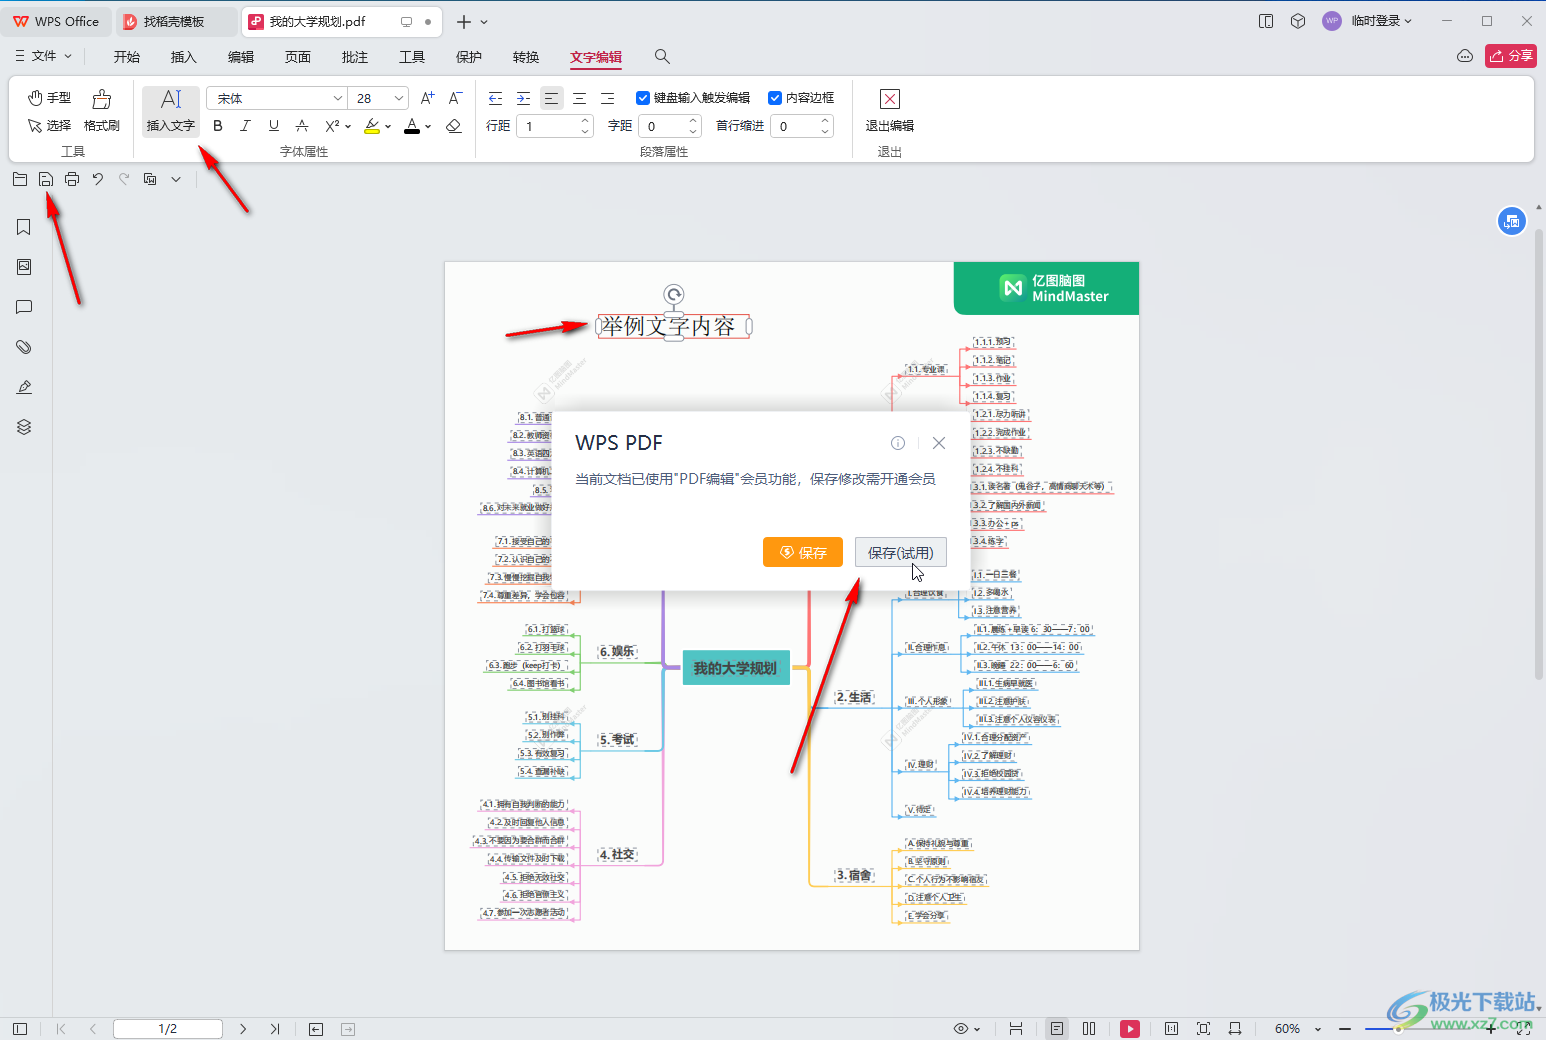Go to next page in navigation bar
This screenshot has height=1040, width=1546.
(x=243, y=1029)
